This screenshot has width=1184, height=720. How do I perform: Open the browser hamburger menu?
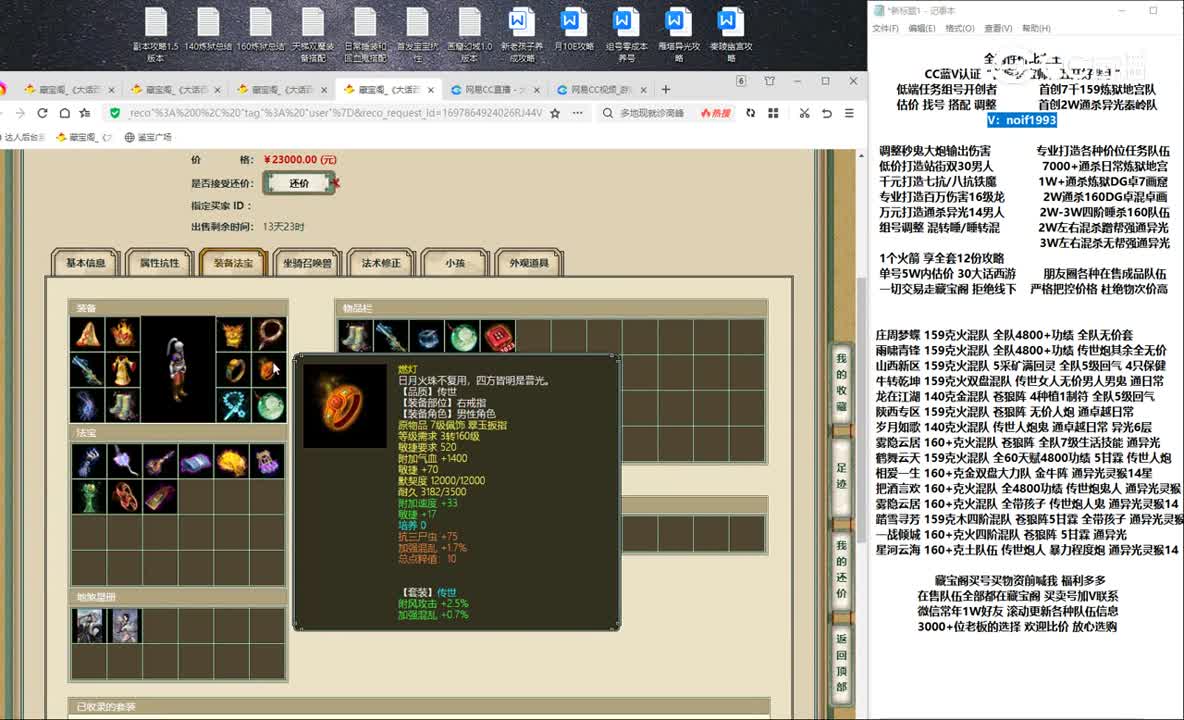click(x=849, y=113)
